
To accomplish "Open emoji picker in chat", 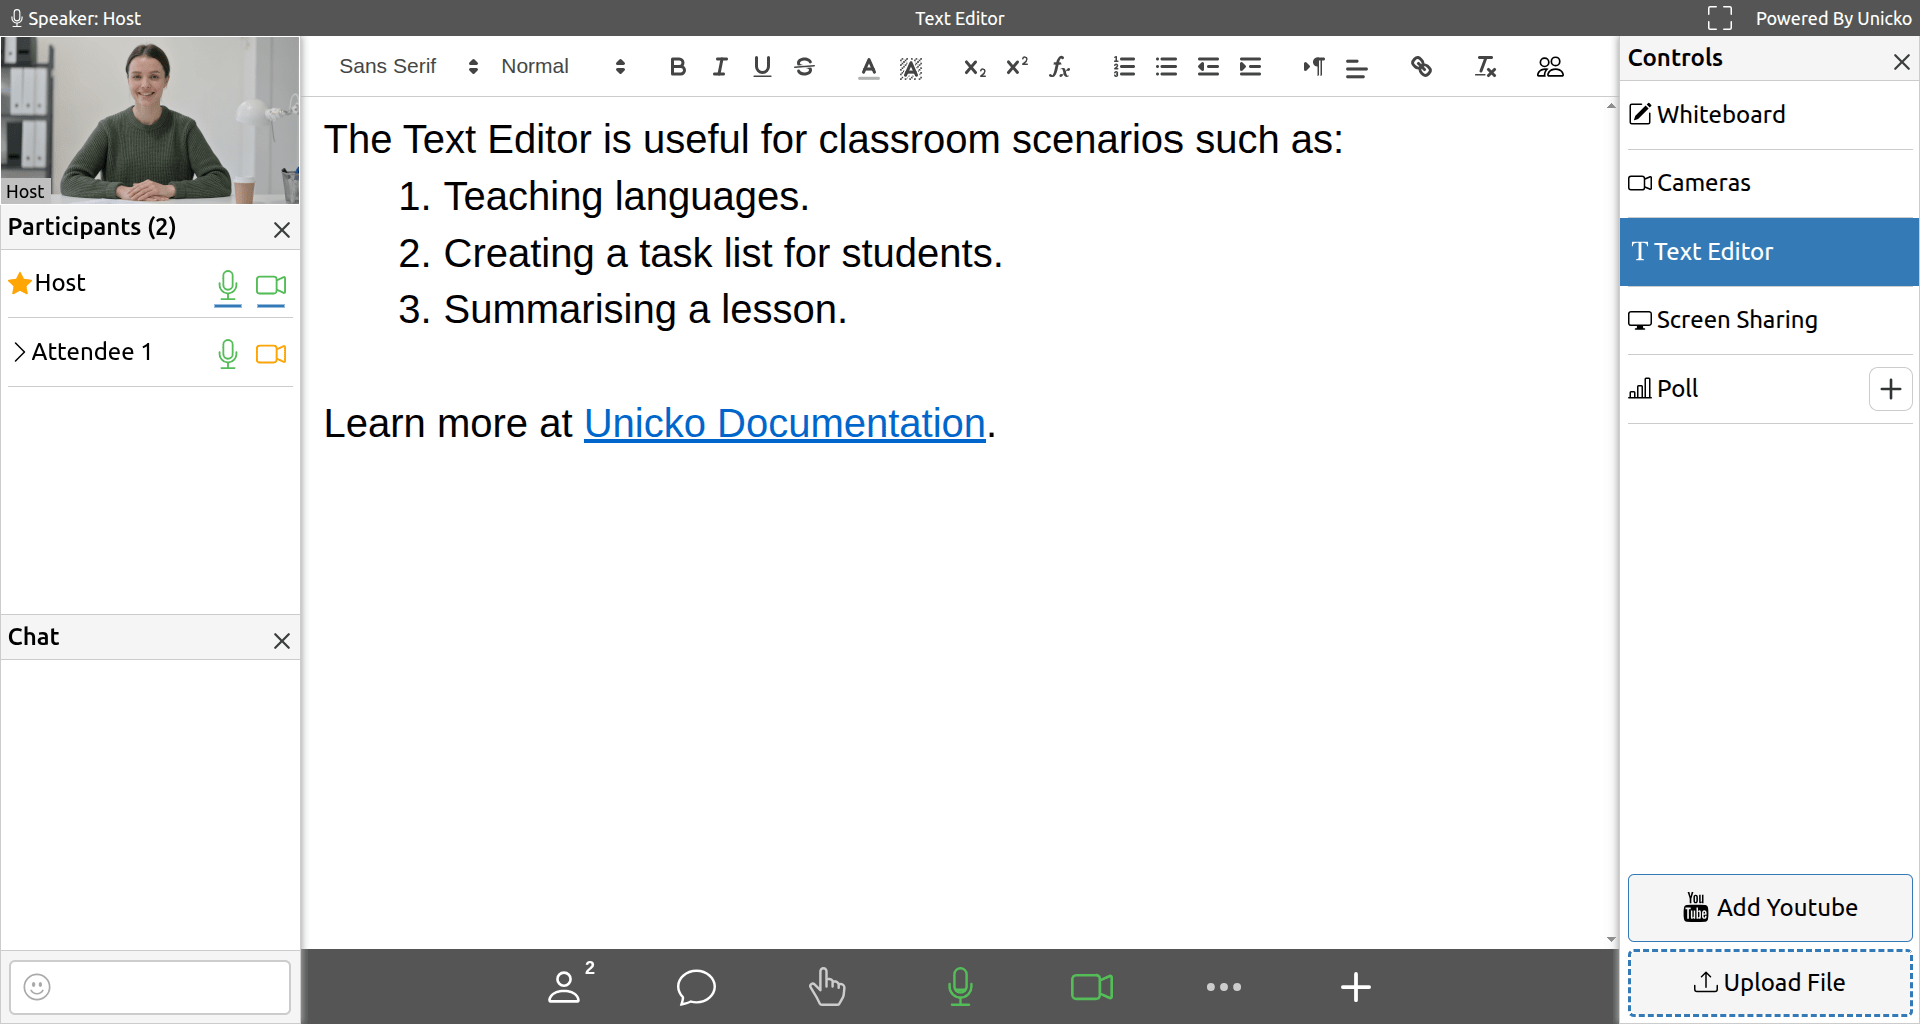I will pos(37,987).
